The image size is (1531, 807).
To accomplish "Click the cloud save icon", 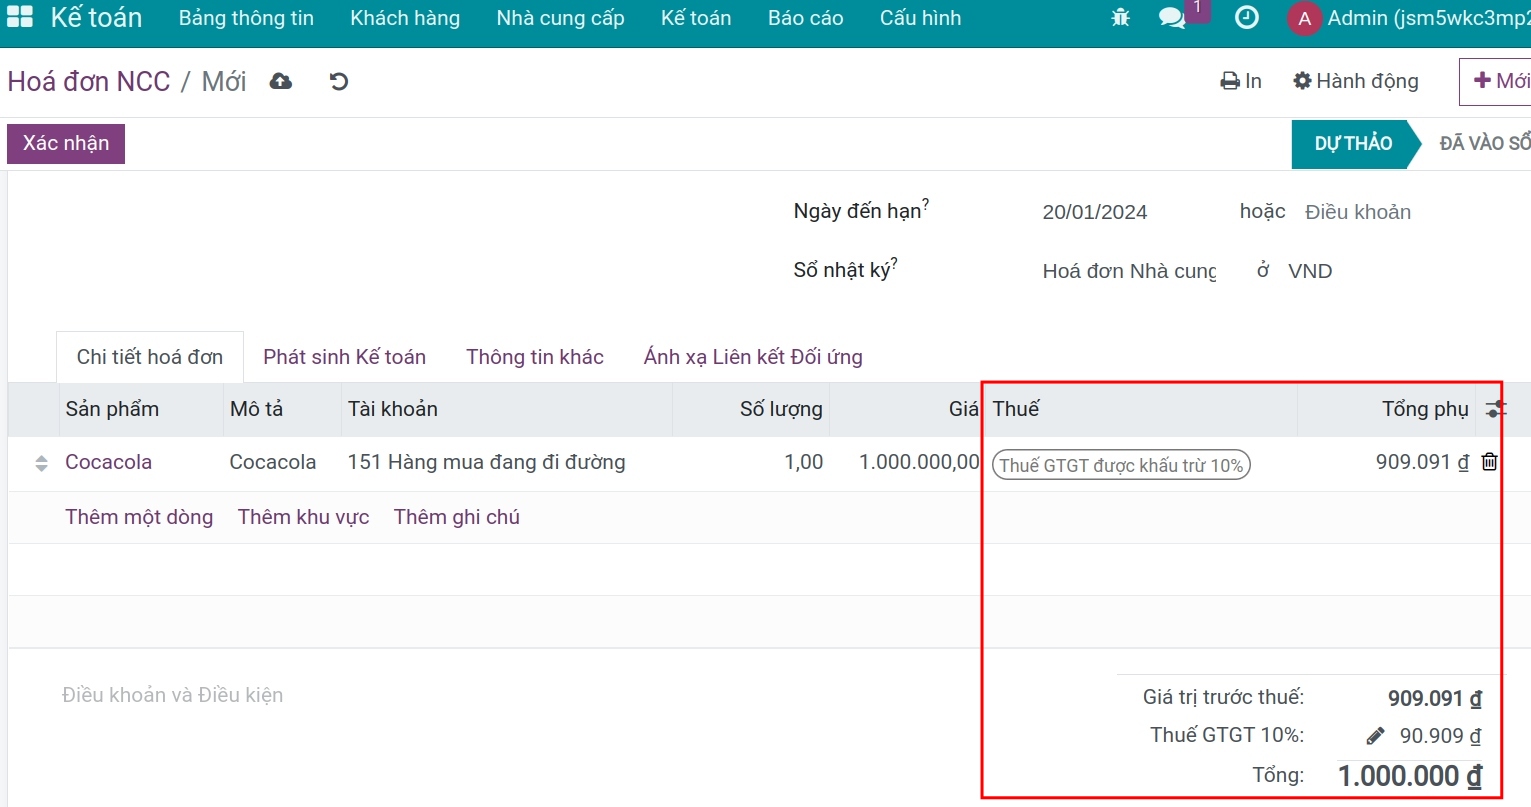I will (x=281, y=82).
